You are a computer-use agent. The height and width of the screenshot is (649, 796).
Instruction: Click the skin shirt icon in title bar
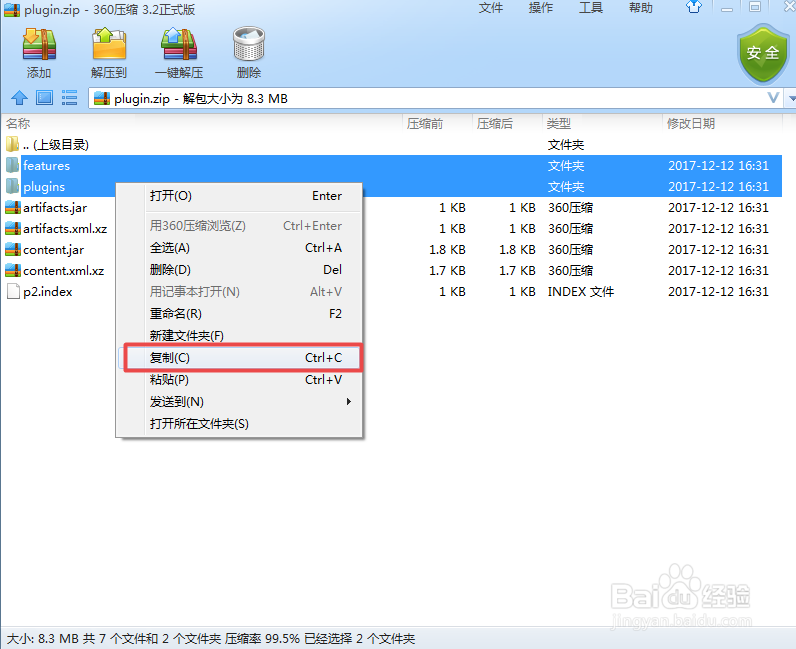pos(693,7)
